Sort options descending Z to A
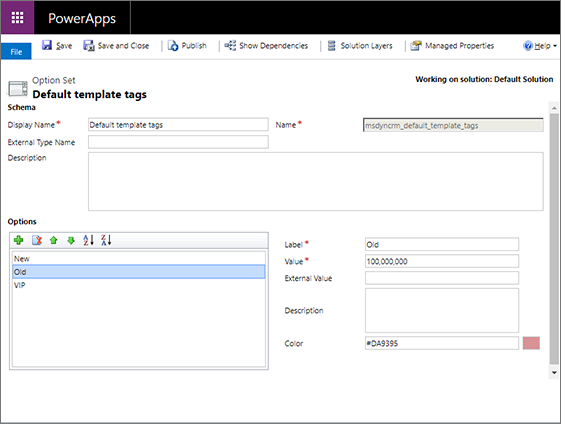Image resolution: width=561 pixels, height=424 pixels. [x=106, y=240]
